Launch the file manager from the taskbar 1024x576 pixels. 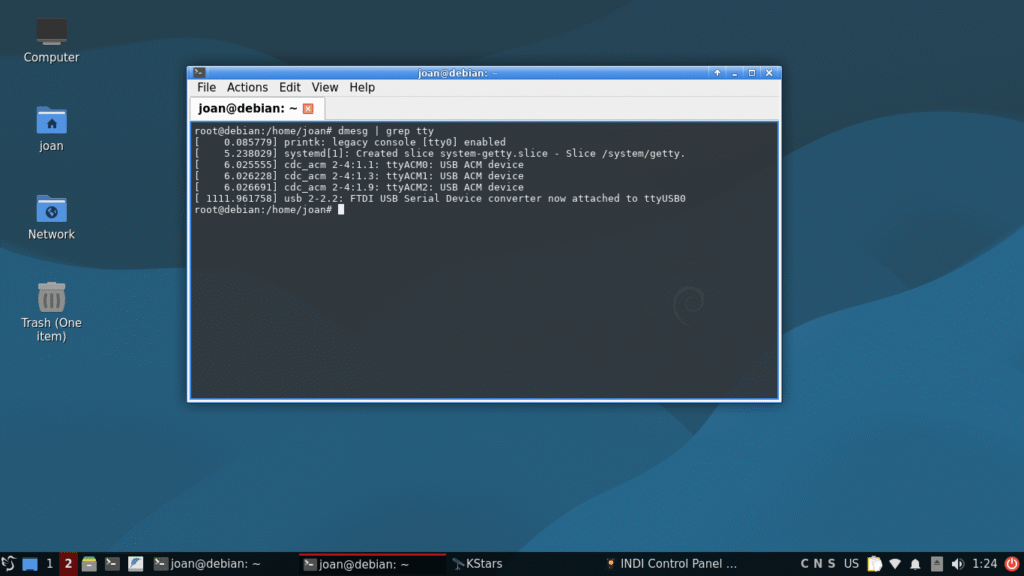[89, 564]
